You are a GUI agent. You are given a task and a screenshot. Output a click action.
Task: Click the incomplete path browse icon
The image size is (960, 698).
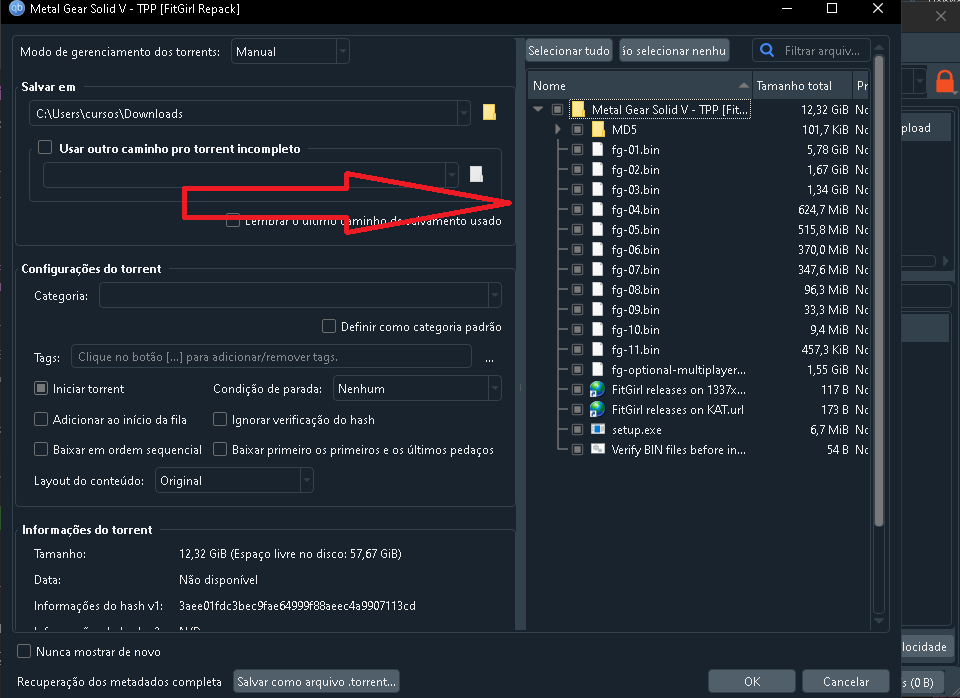[x=477, y=174]
